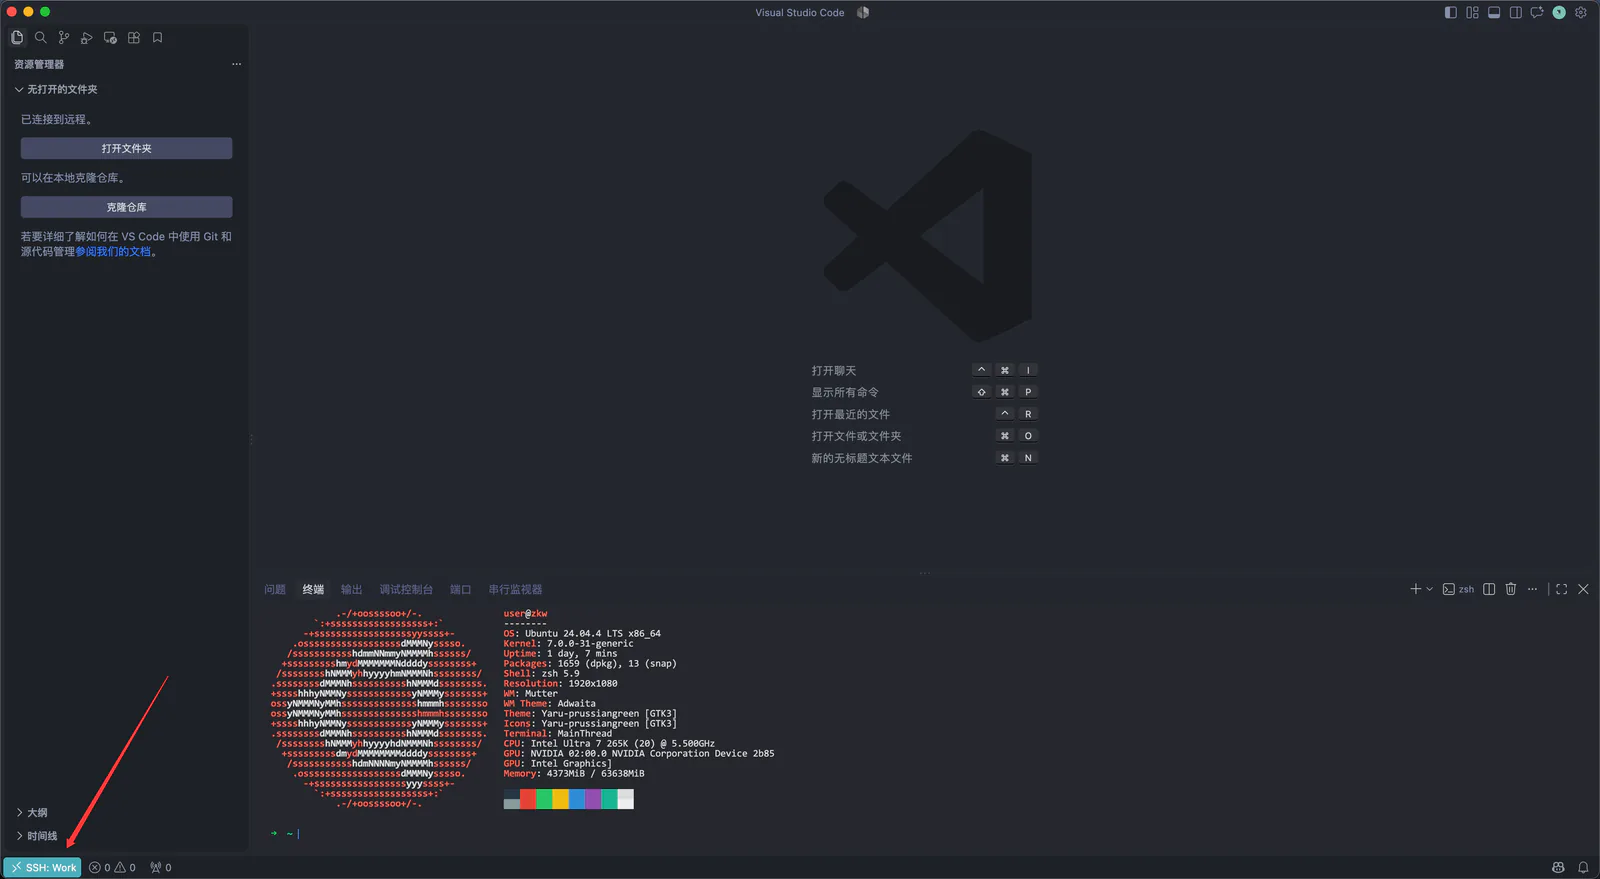This screenshot has width=1600, height=879.
Task: Open the notifications bell in the status bar
Action: (1583, 867)
